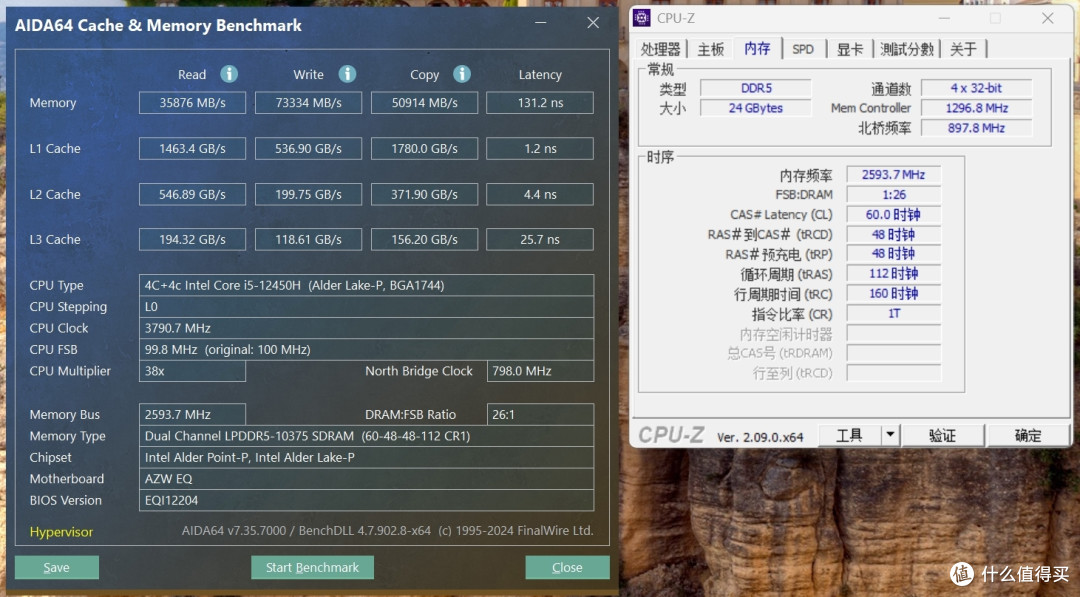This screenshot has height=597, width=1080.
Task: Select the 内存 tab in CPU-Z
Action: [x=757, y=48]
